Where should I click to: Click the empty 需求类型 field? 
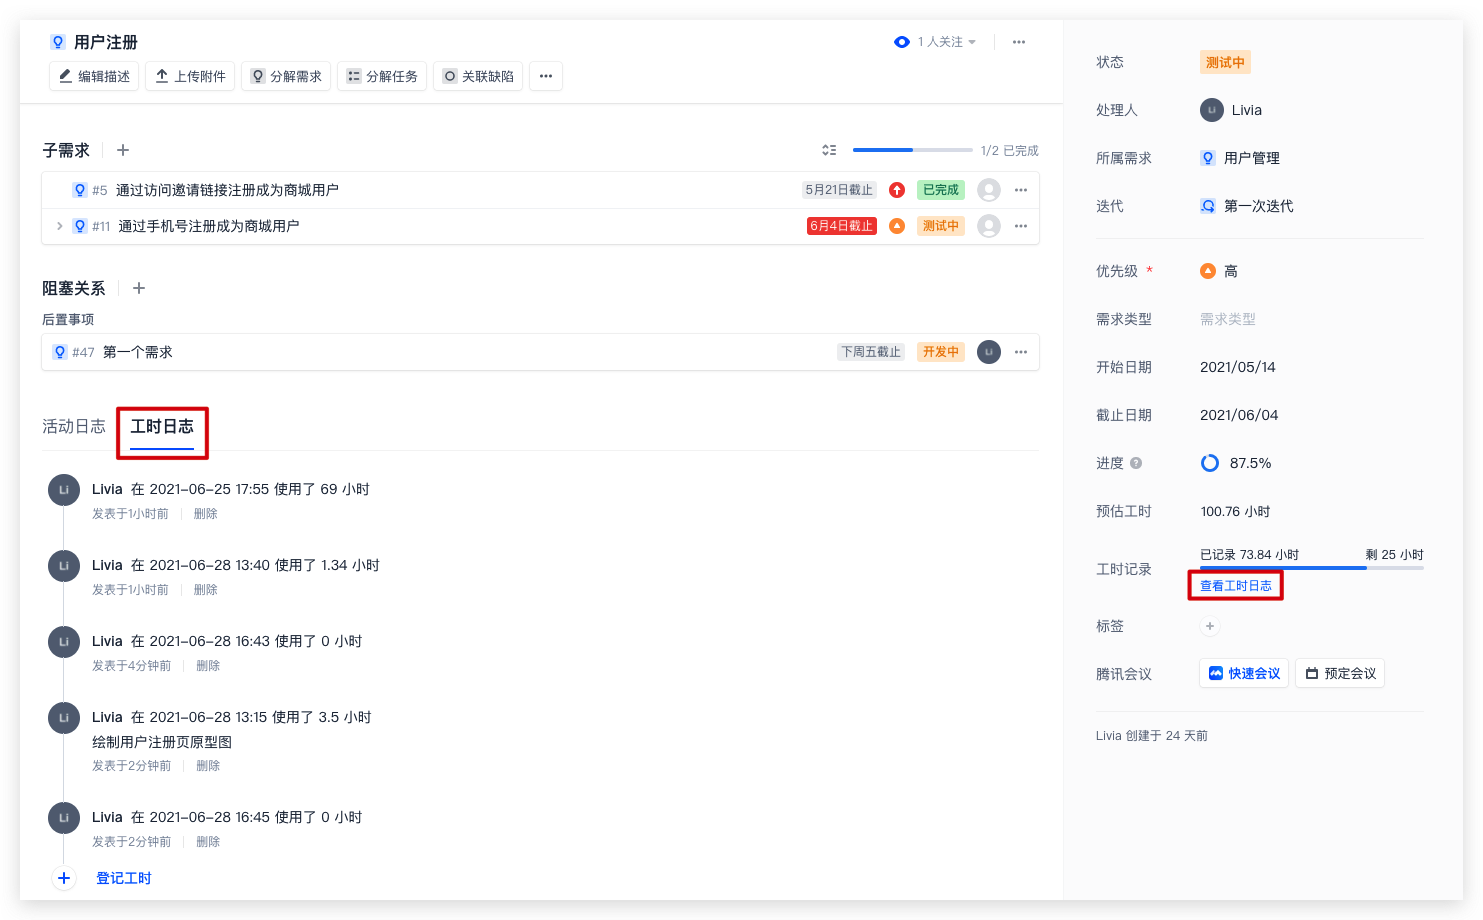tap(1228, 319)
